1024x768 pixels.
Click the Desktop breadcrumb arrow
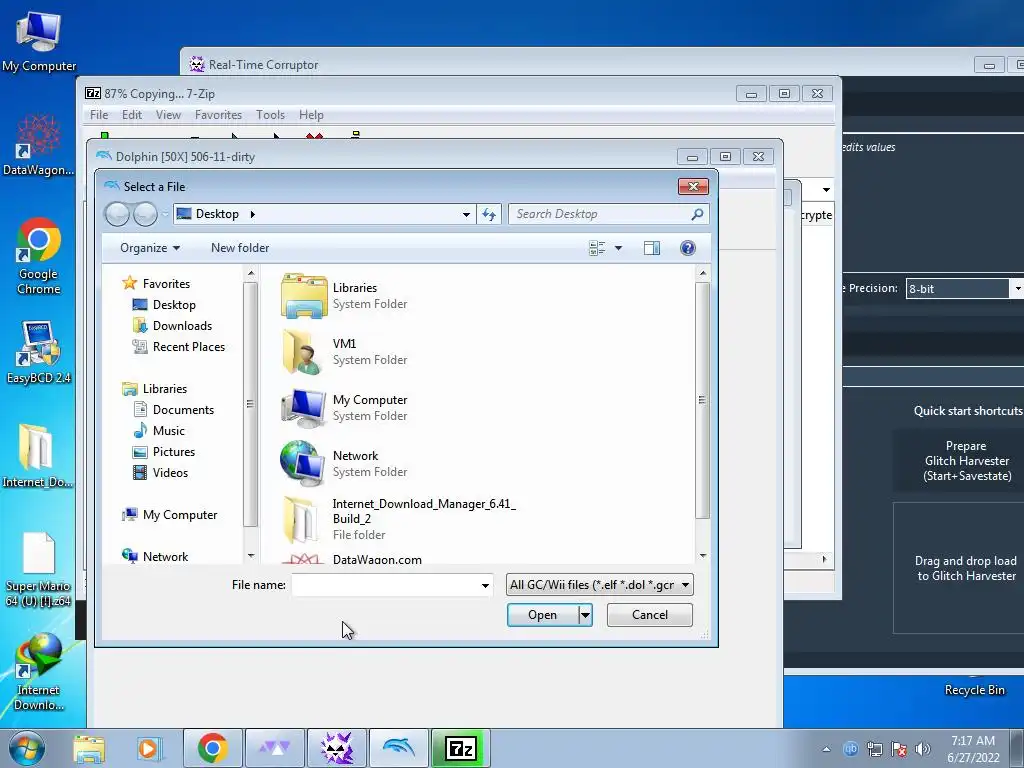(x=252, y=214)
